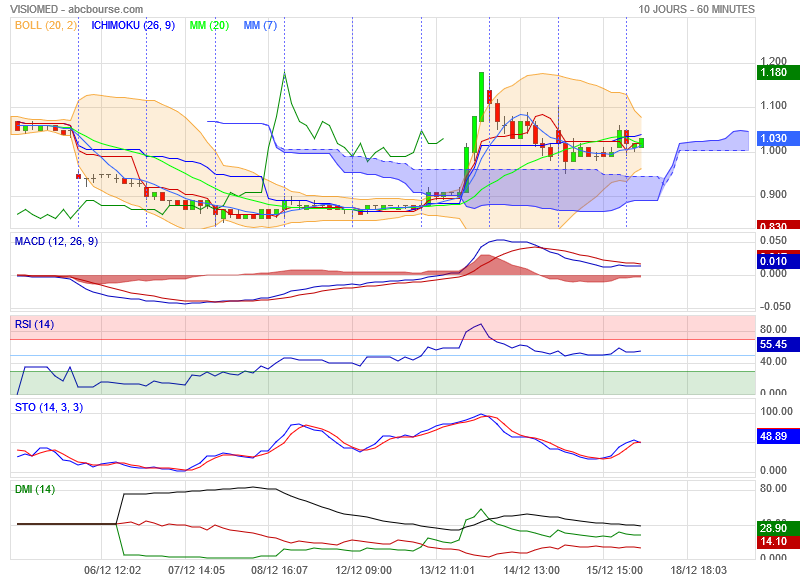Image resolution: width=800 pixels, height=580 pixels.
Task: Click the red 14.10 DMI value tag
Action: [x=773, y=541]
